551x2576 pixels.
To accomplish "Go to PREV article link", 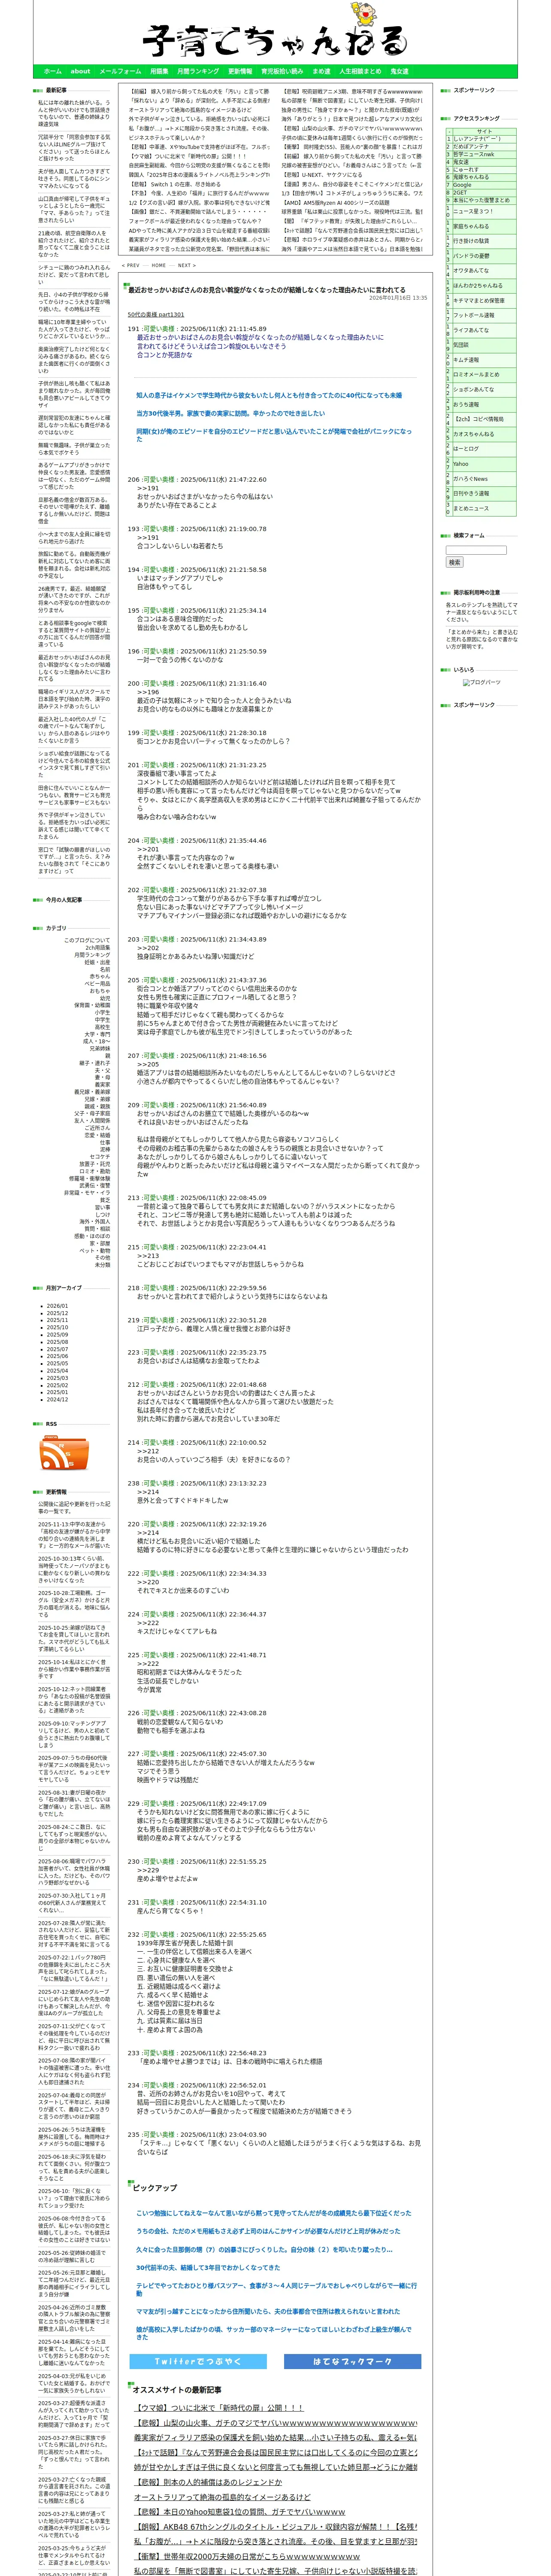I will (131, 266).
